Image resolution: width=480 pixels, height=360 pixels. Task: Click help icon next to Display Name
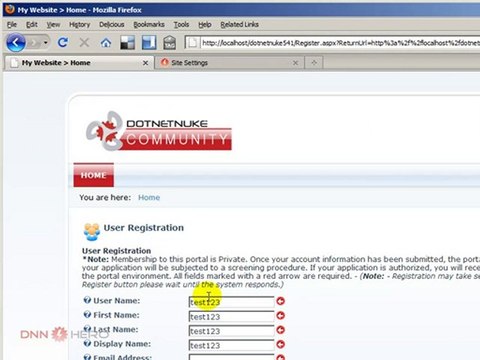(x=87, y=343)
